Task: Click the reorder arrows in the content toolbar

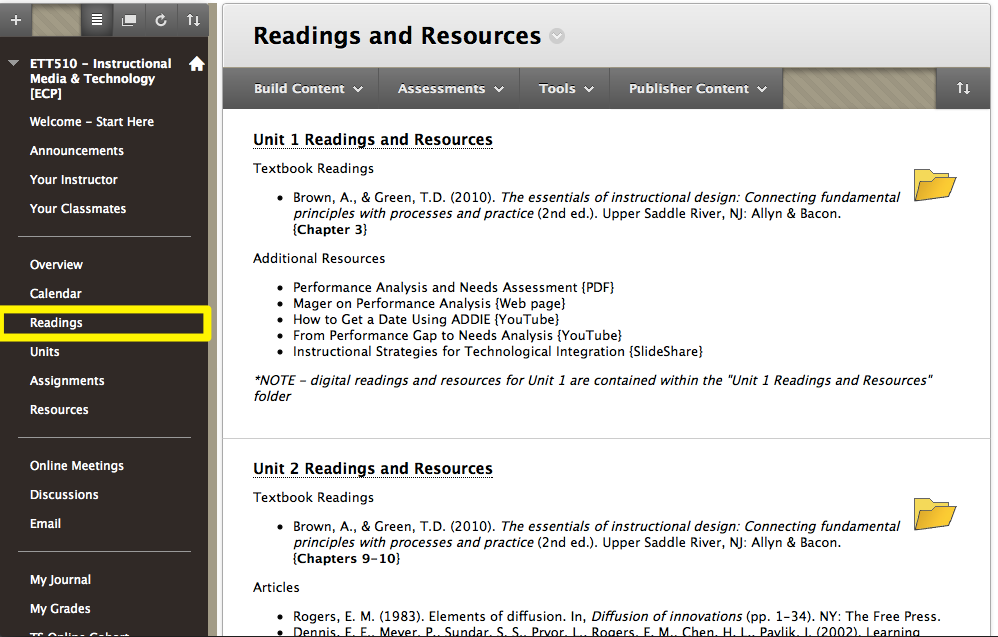Action: click(x=963, y=88)
